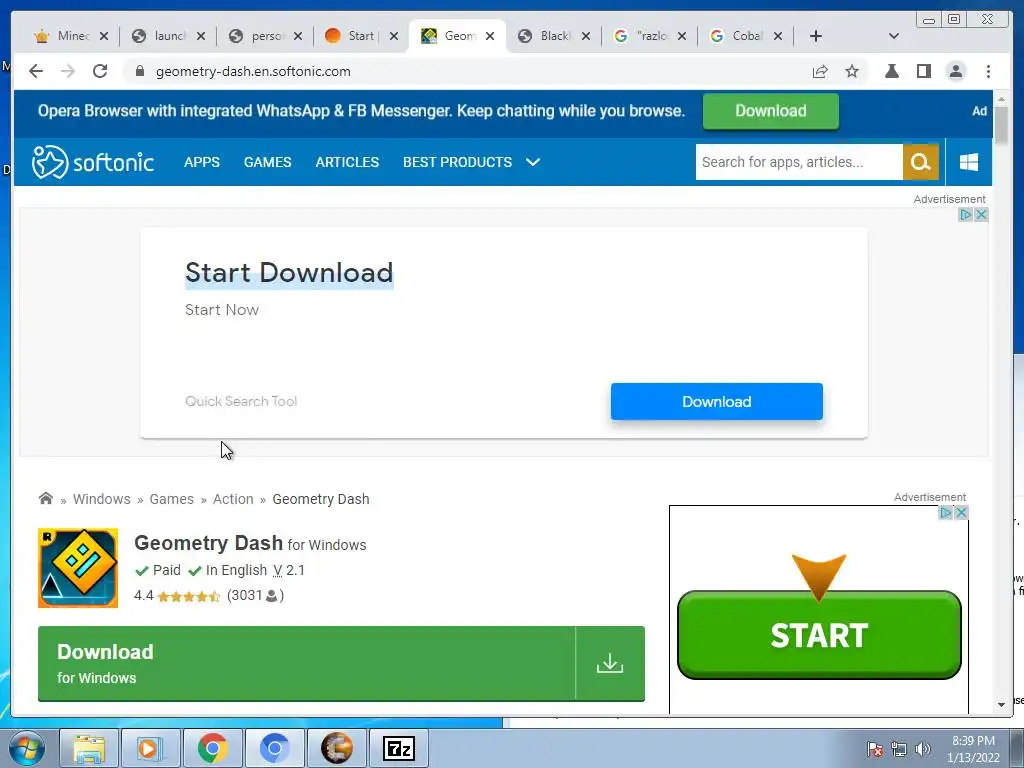Open Google Chrome from taskbar
The image size is (1024, 768).
coord(212,748)
